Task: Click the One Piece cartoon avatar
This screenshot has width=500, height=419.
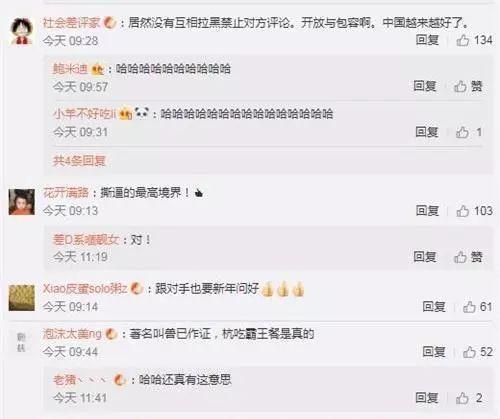Action: coord(22,31)
